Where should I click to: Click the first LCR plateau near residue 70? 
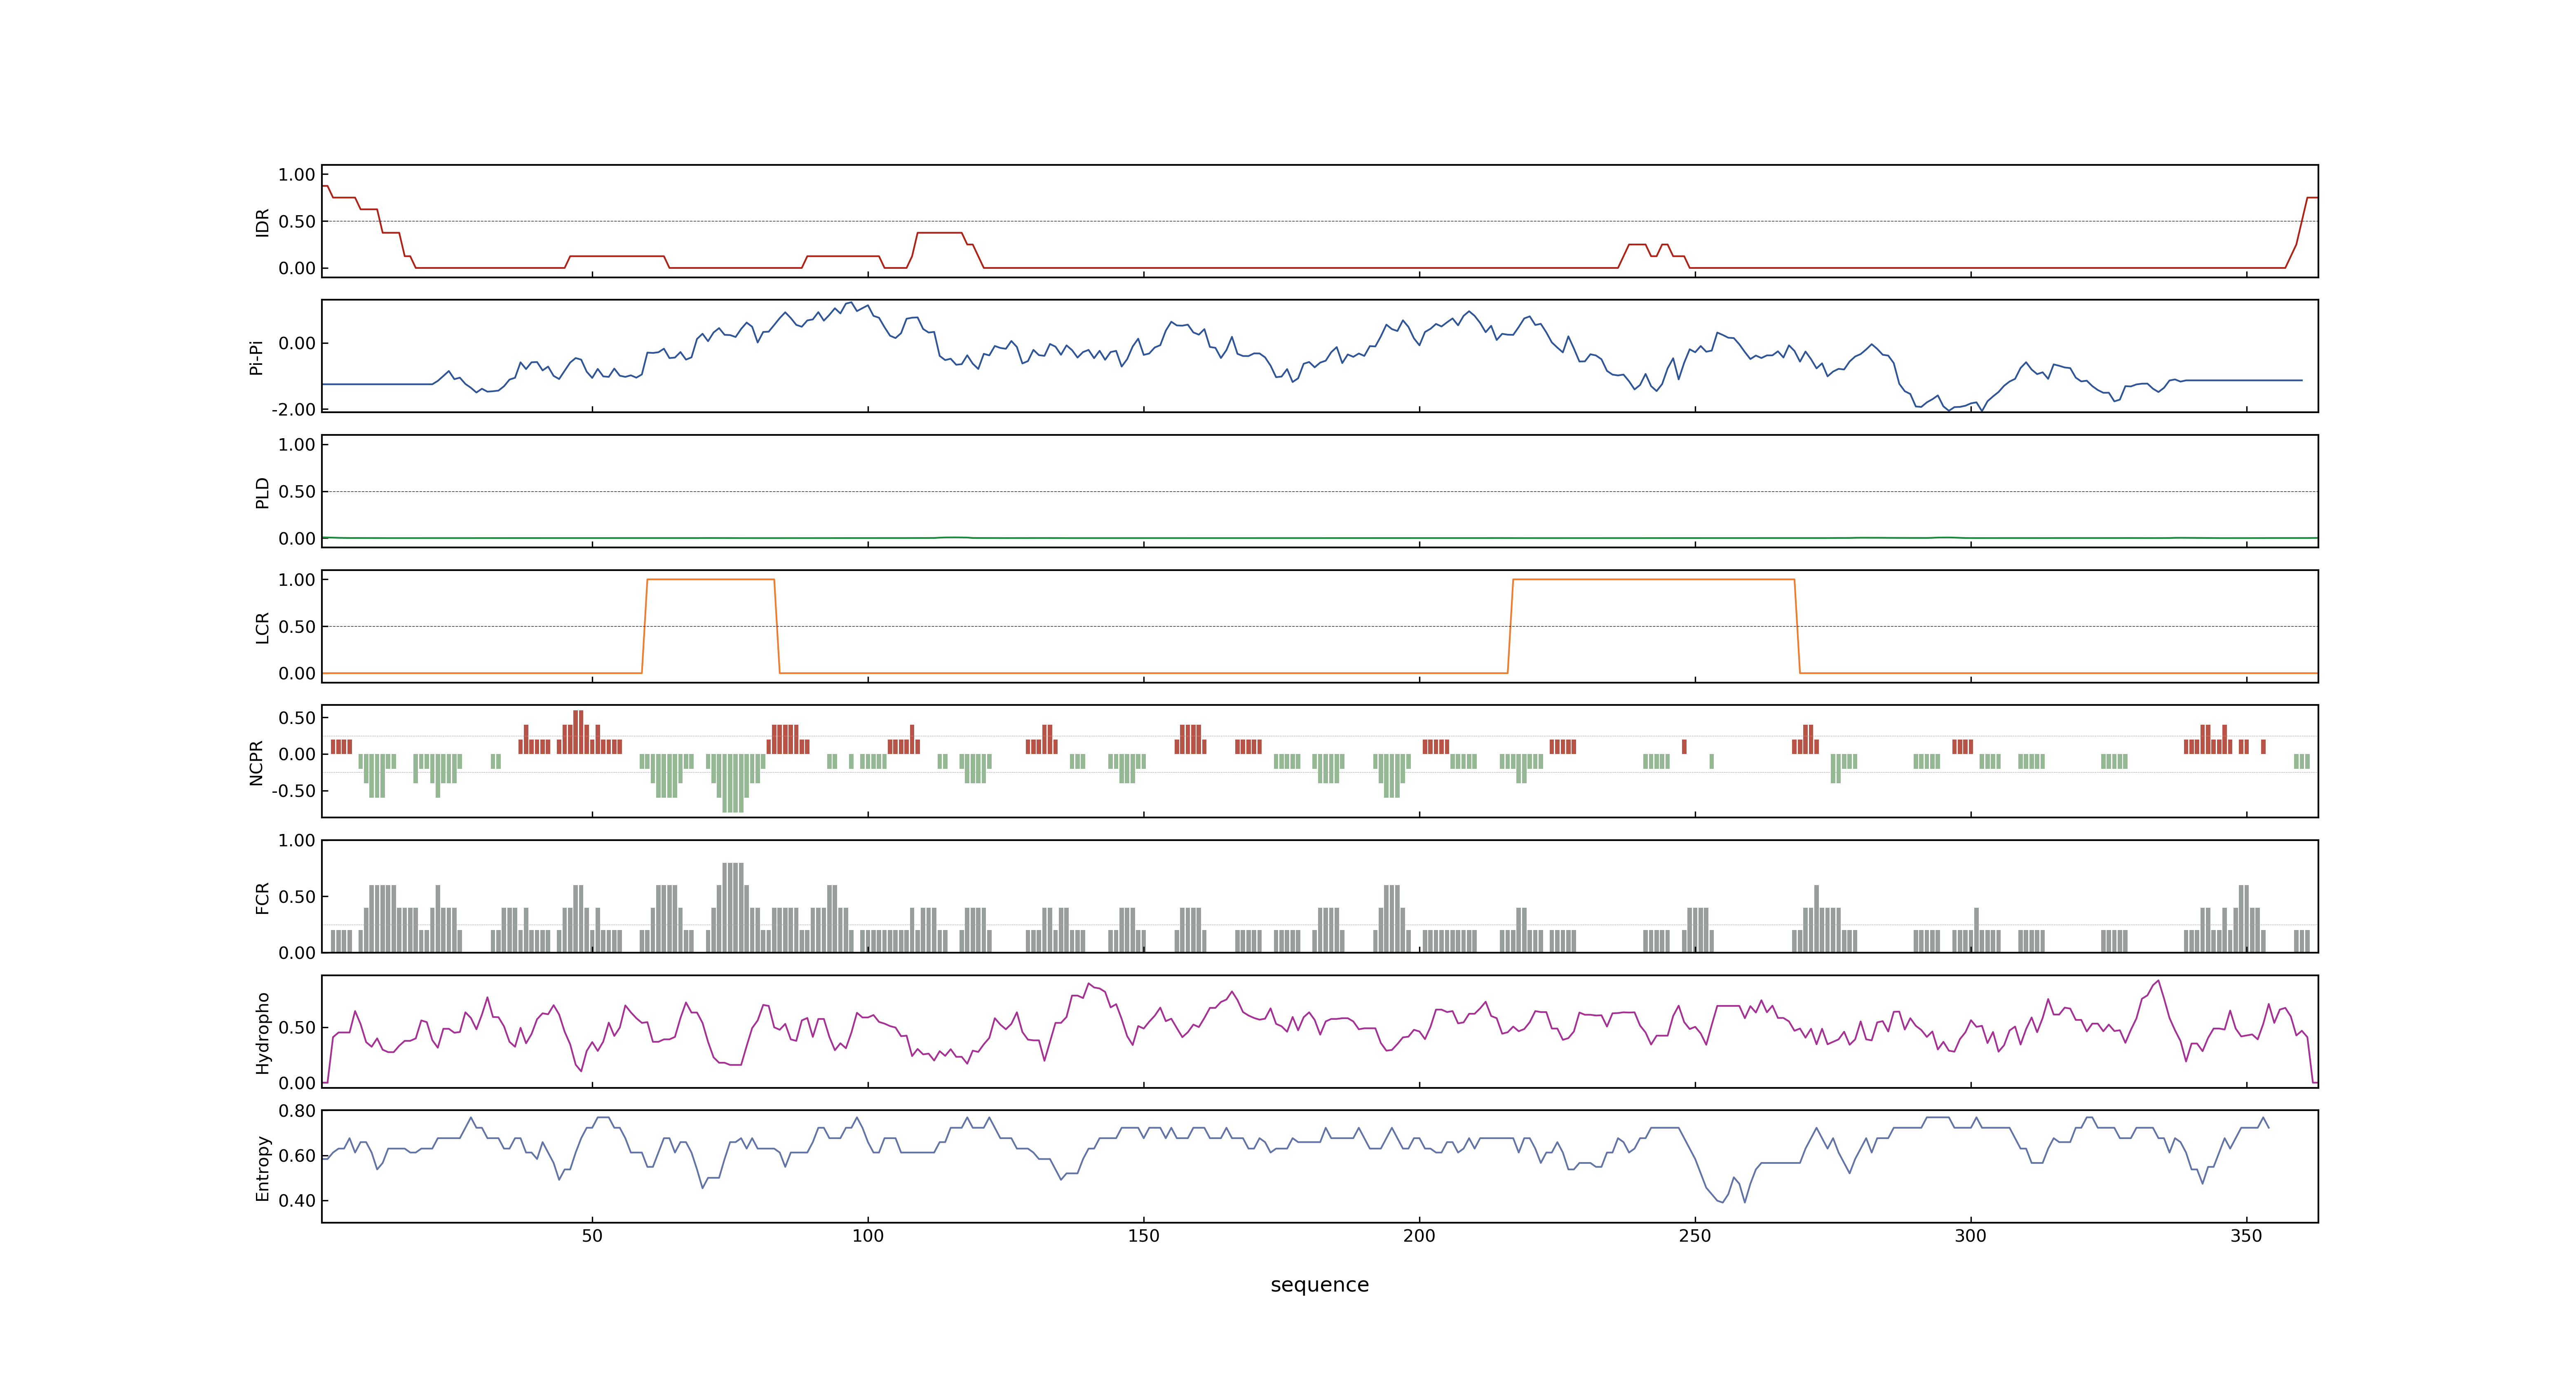[711, 579]
